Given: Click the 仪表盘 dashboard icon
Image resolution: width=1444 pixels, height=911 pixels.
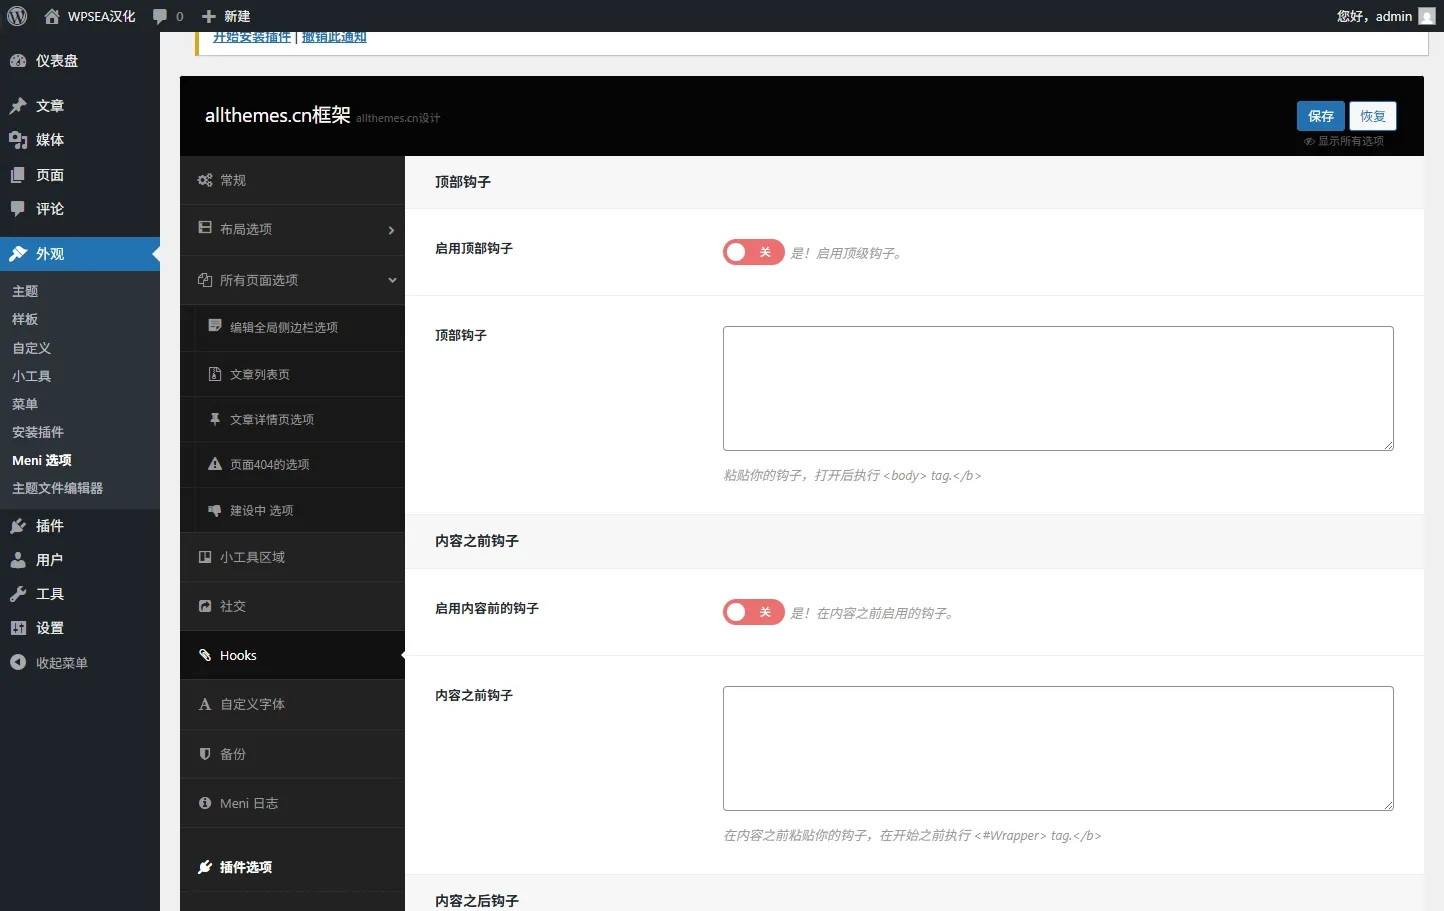Looking at the screenshot, I should pos(18,61).
